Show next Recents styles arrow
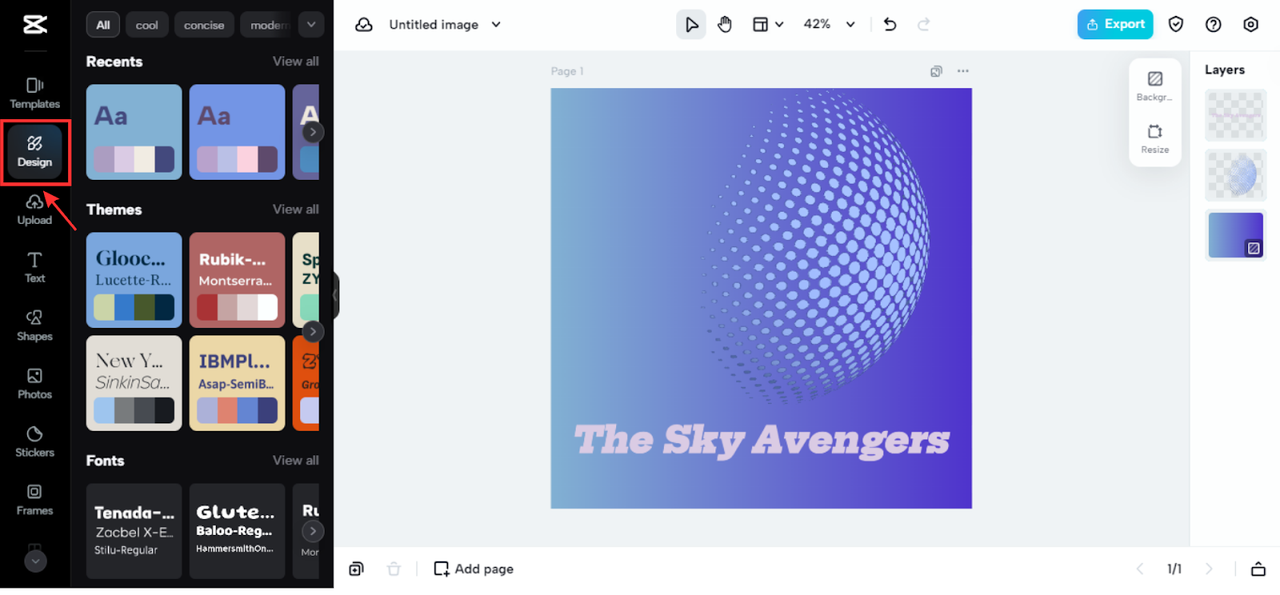The height and width of the screenshot is (595, 1280). 313,132
